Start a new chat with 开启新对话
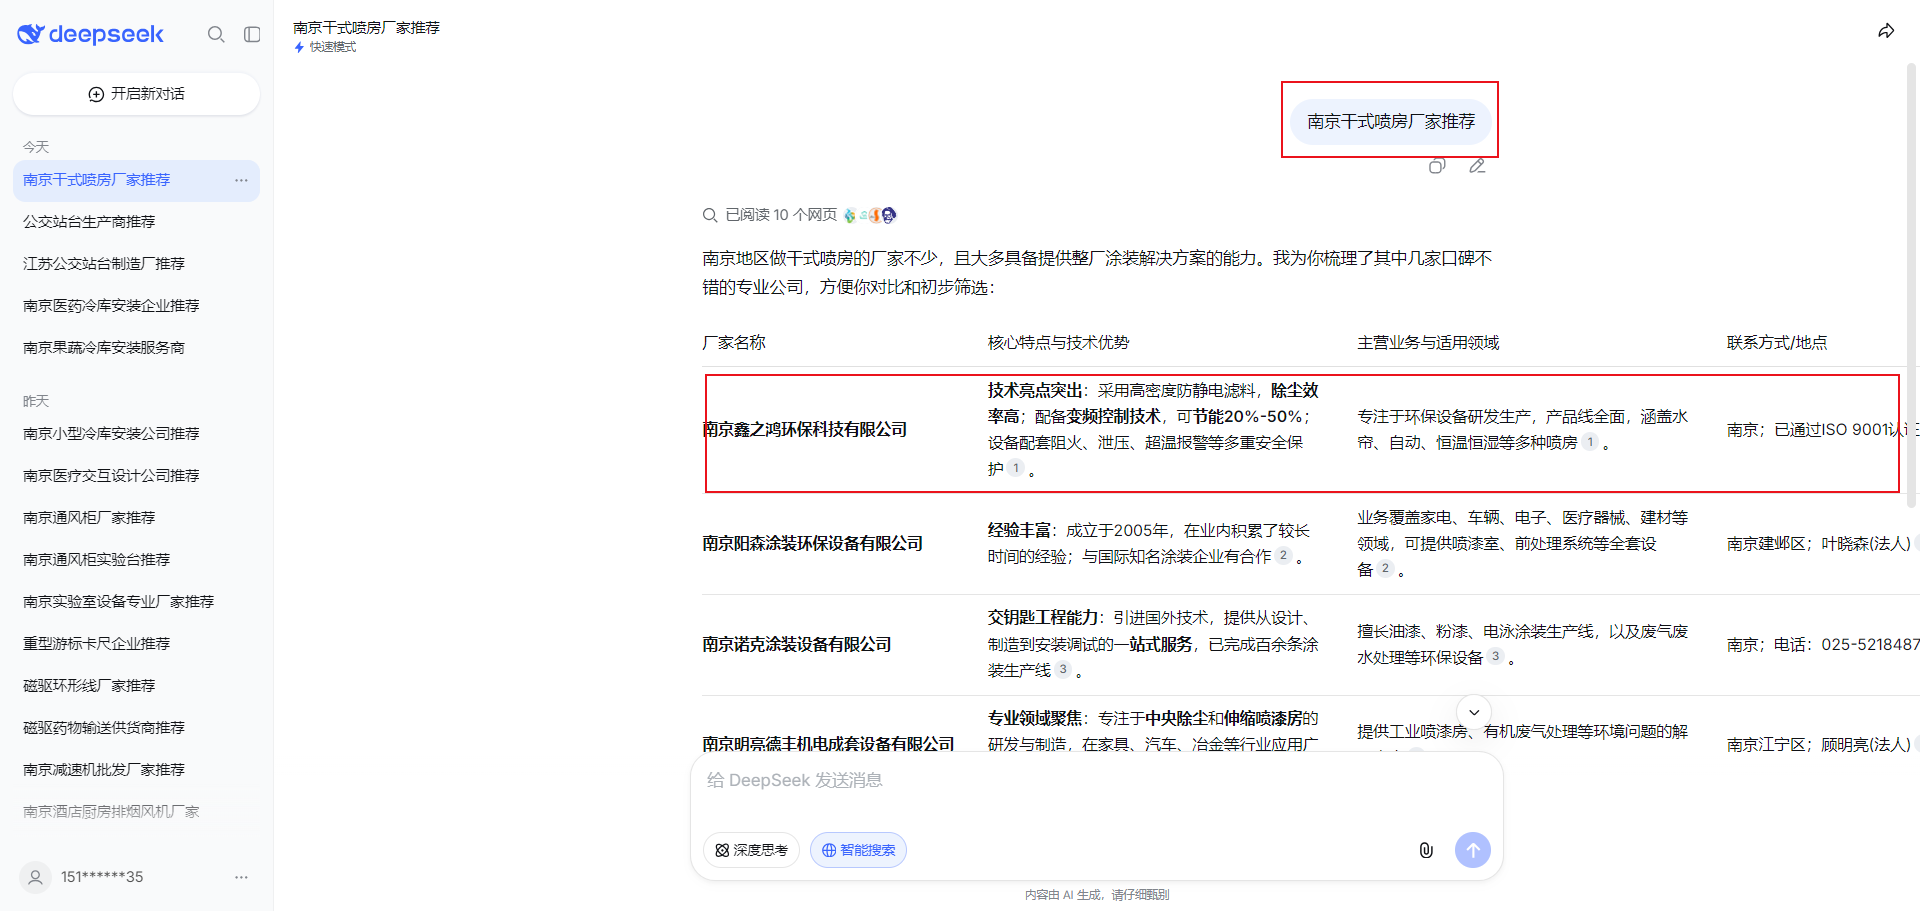Viewport: 1920px width, 911px height. tap(136, 94)
